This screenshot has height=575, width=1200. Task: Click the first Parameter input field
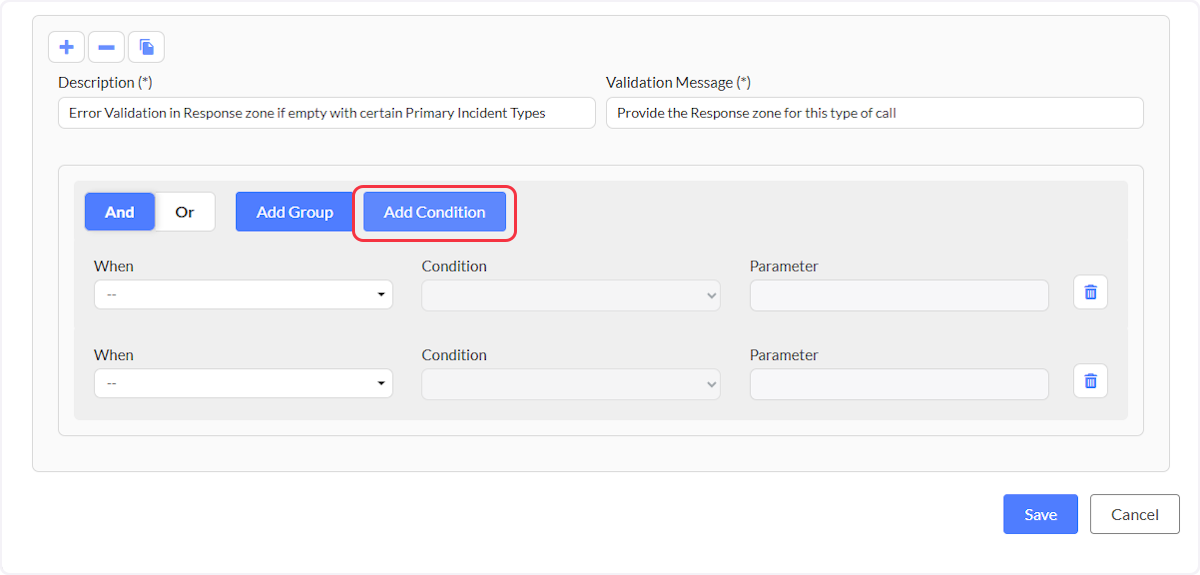899,295
